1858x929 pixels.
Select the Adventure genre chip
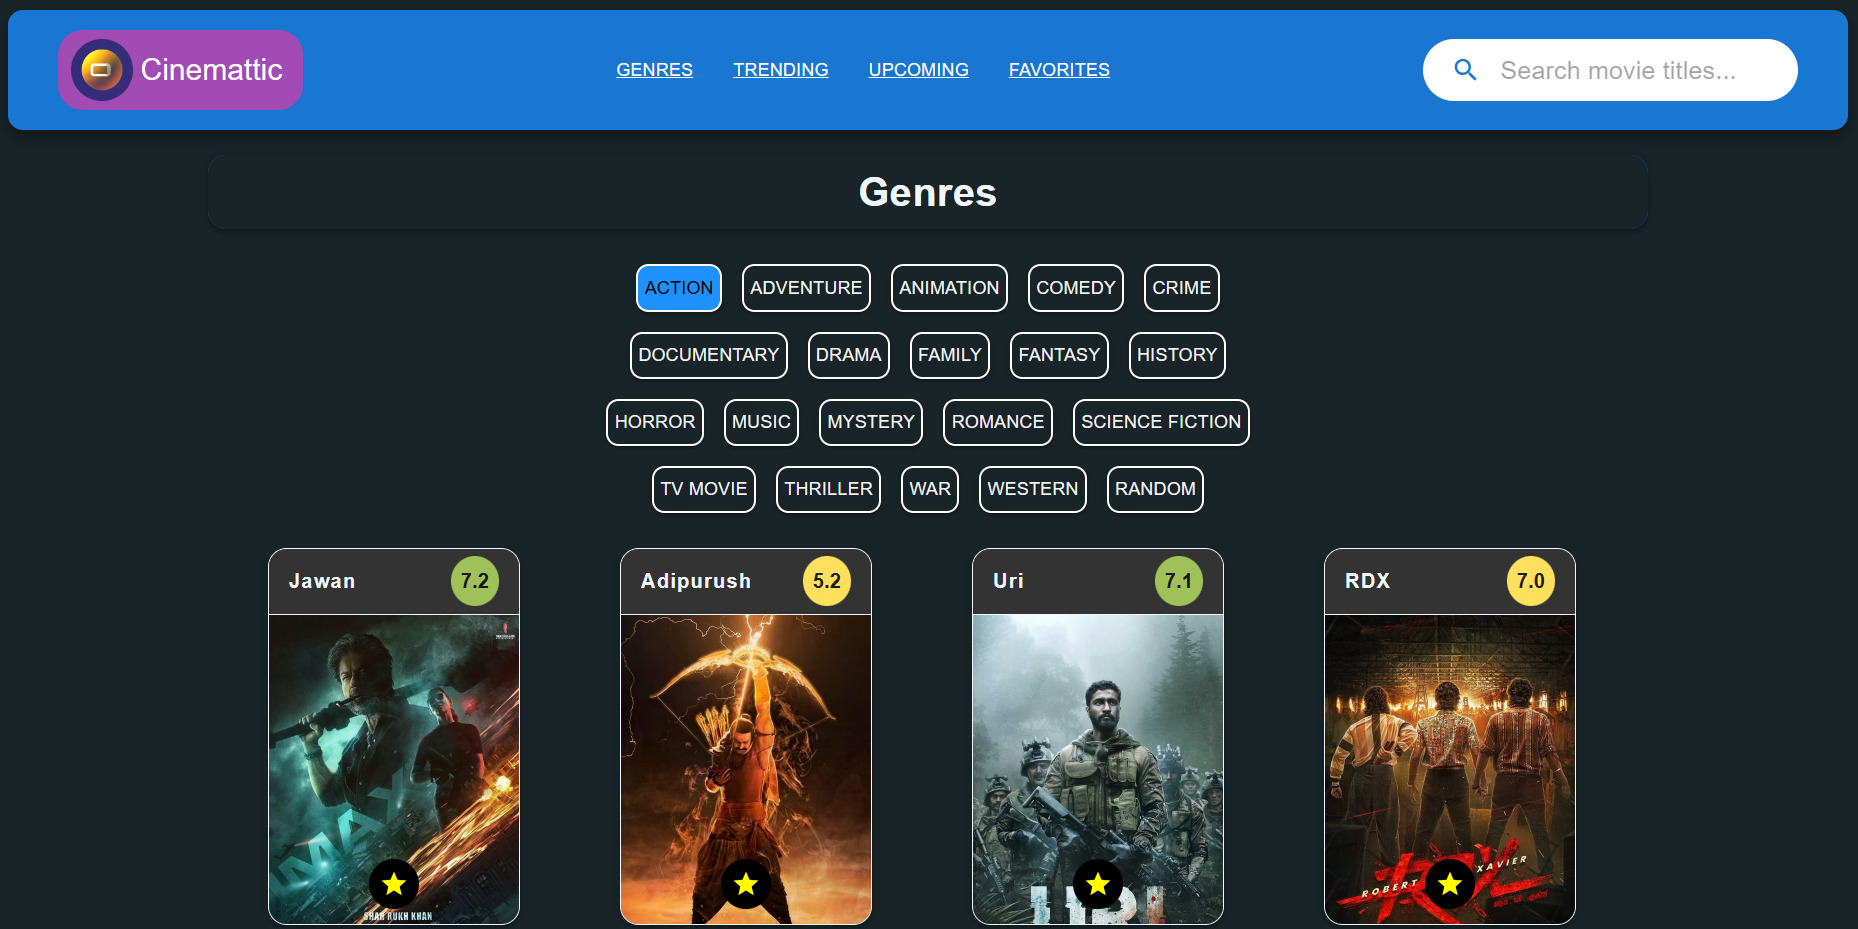(x=806, y=288)
